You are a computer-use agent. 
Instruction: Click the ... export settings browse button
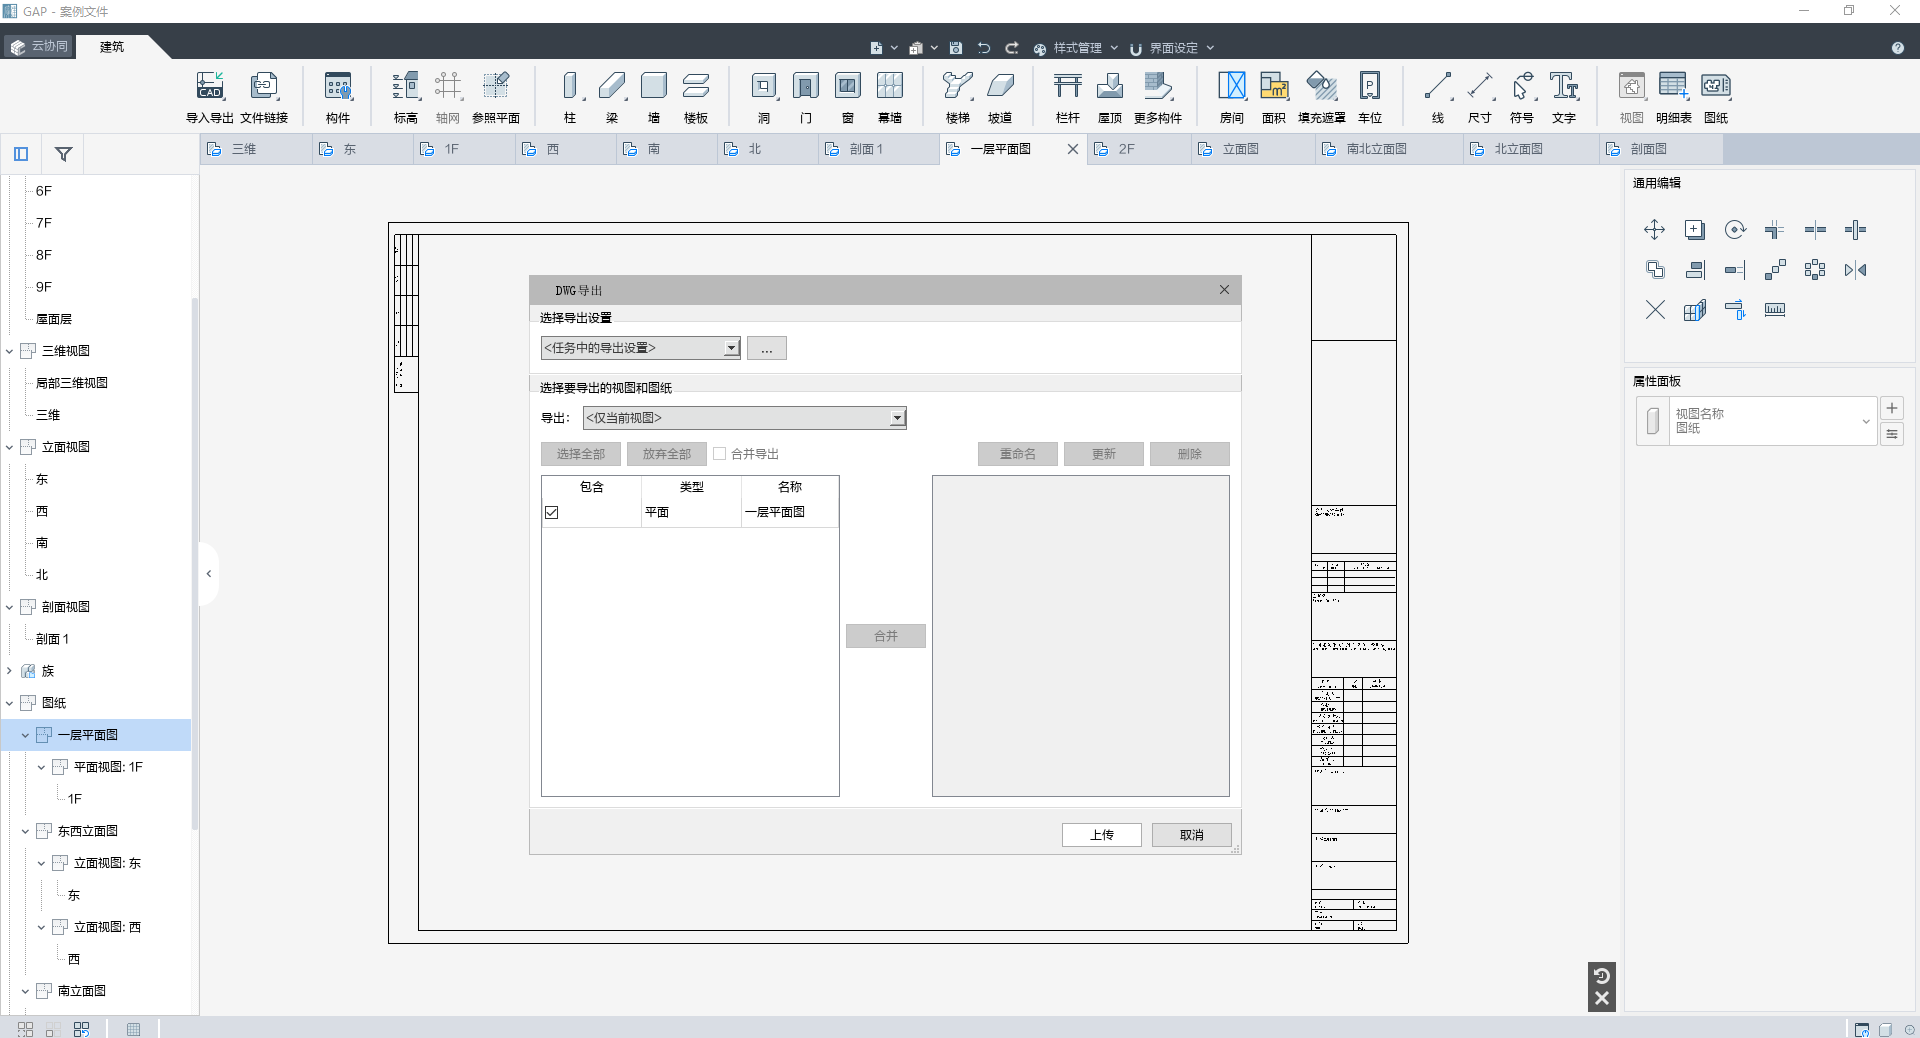(x=767, y=348)
